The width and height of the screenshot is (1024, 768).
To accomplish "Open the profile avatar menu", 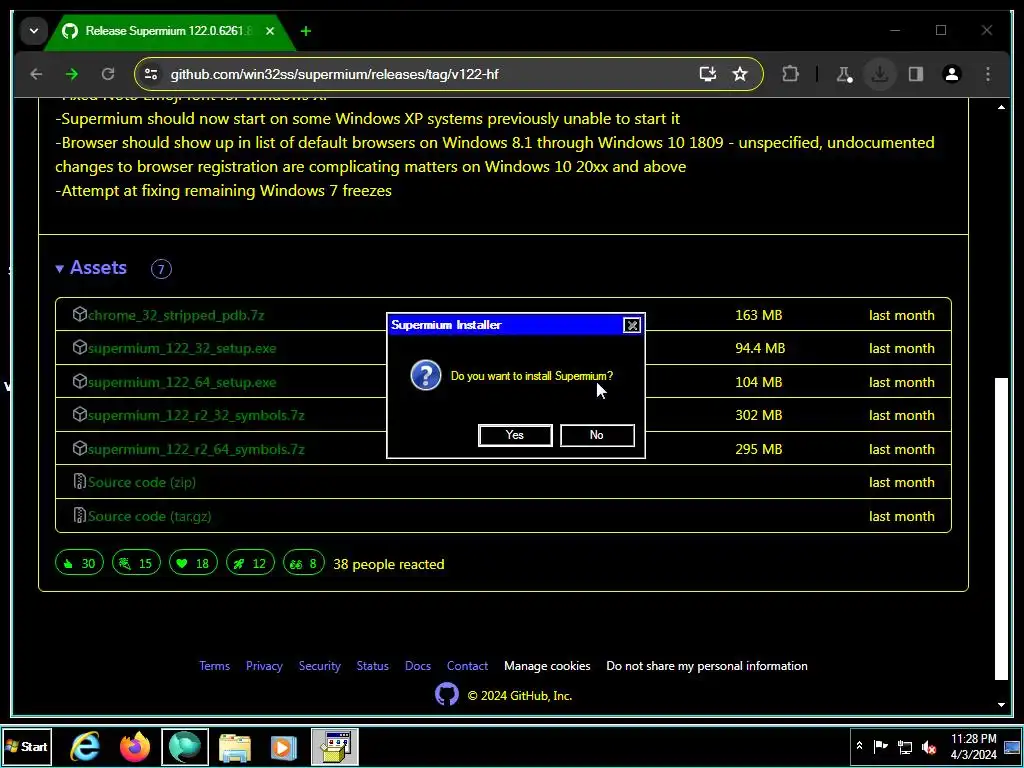I will click(952, 74).
